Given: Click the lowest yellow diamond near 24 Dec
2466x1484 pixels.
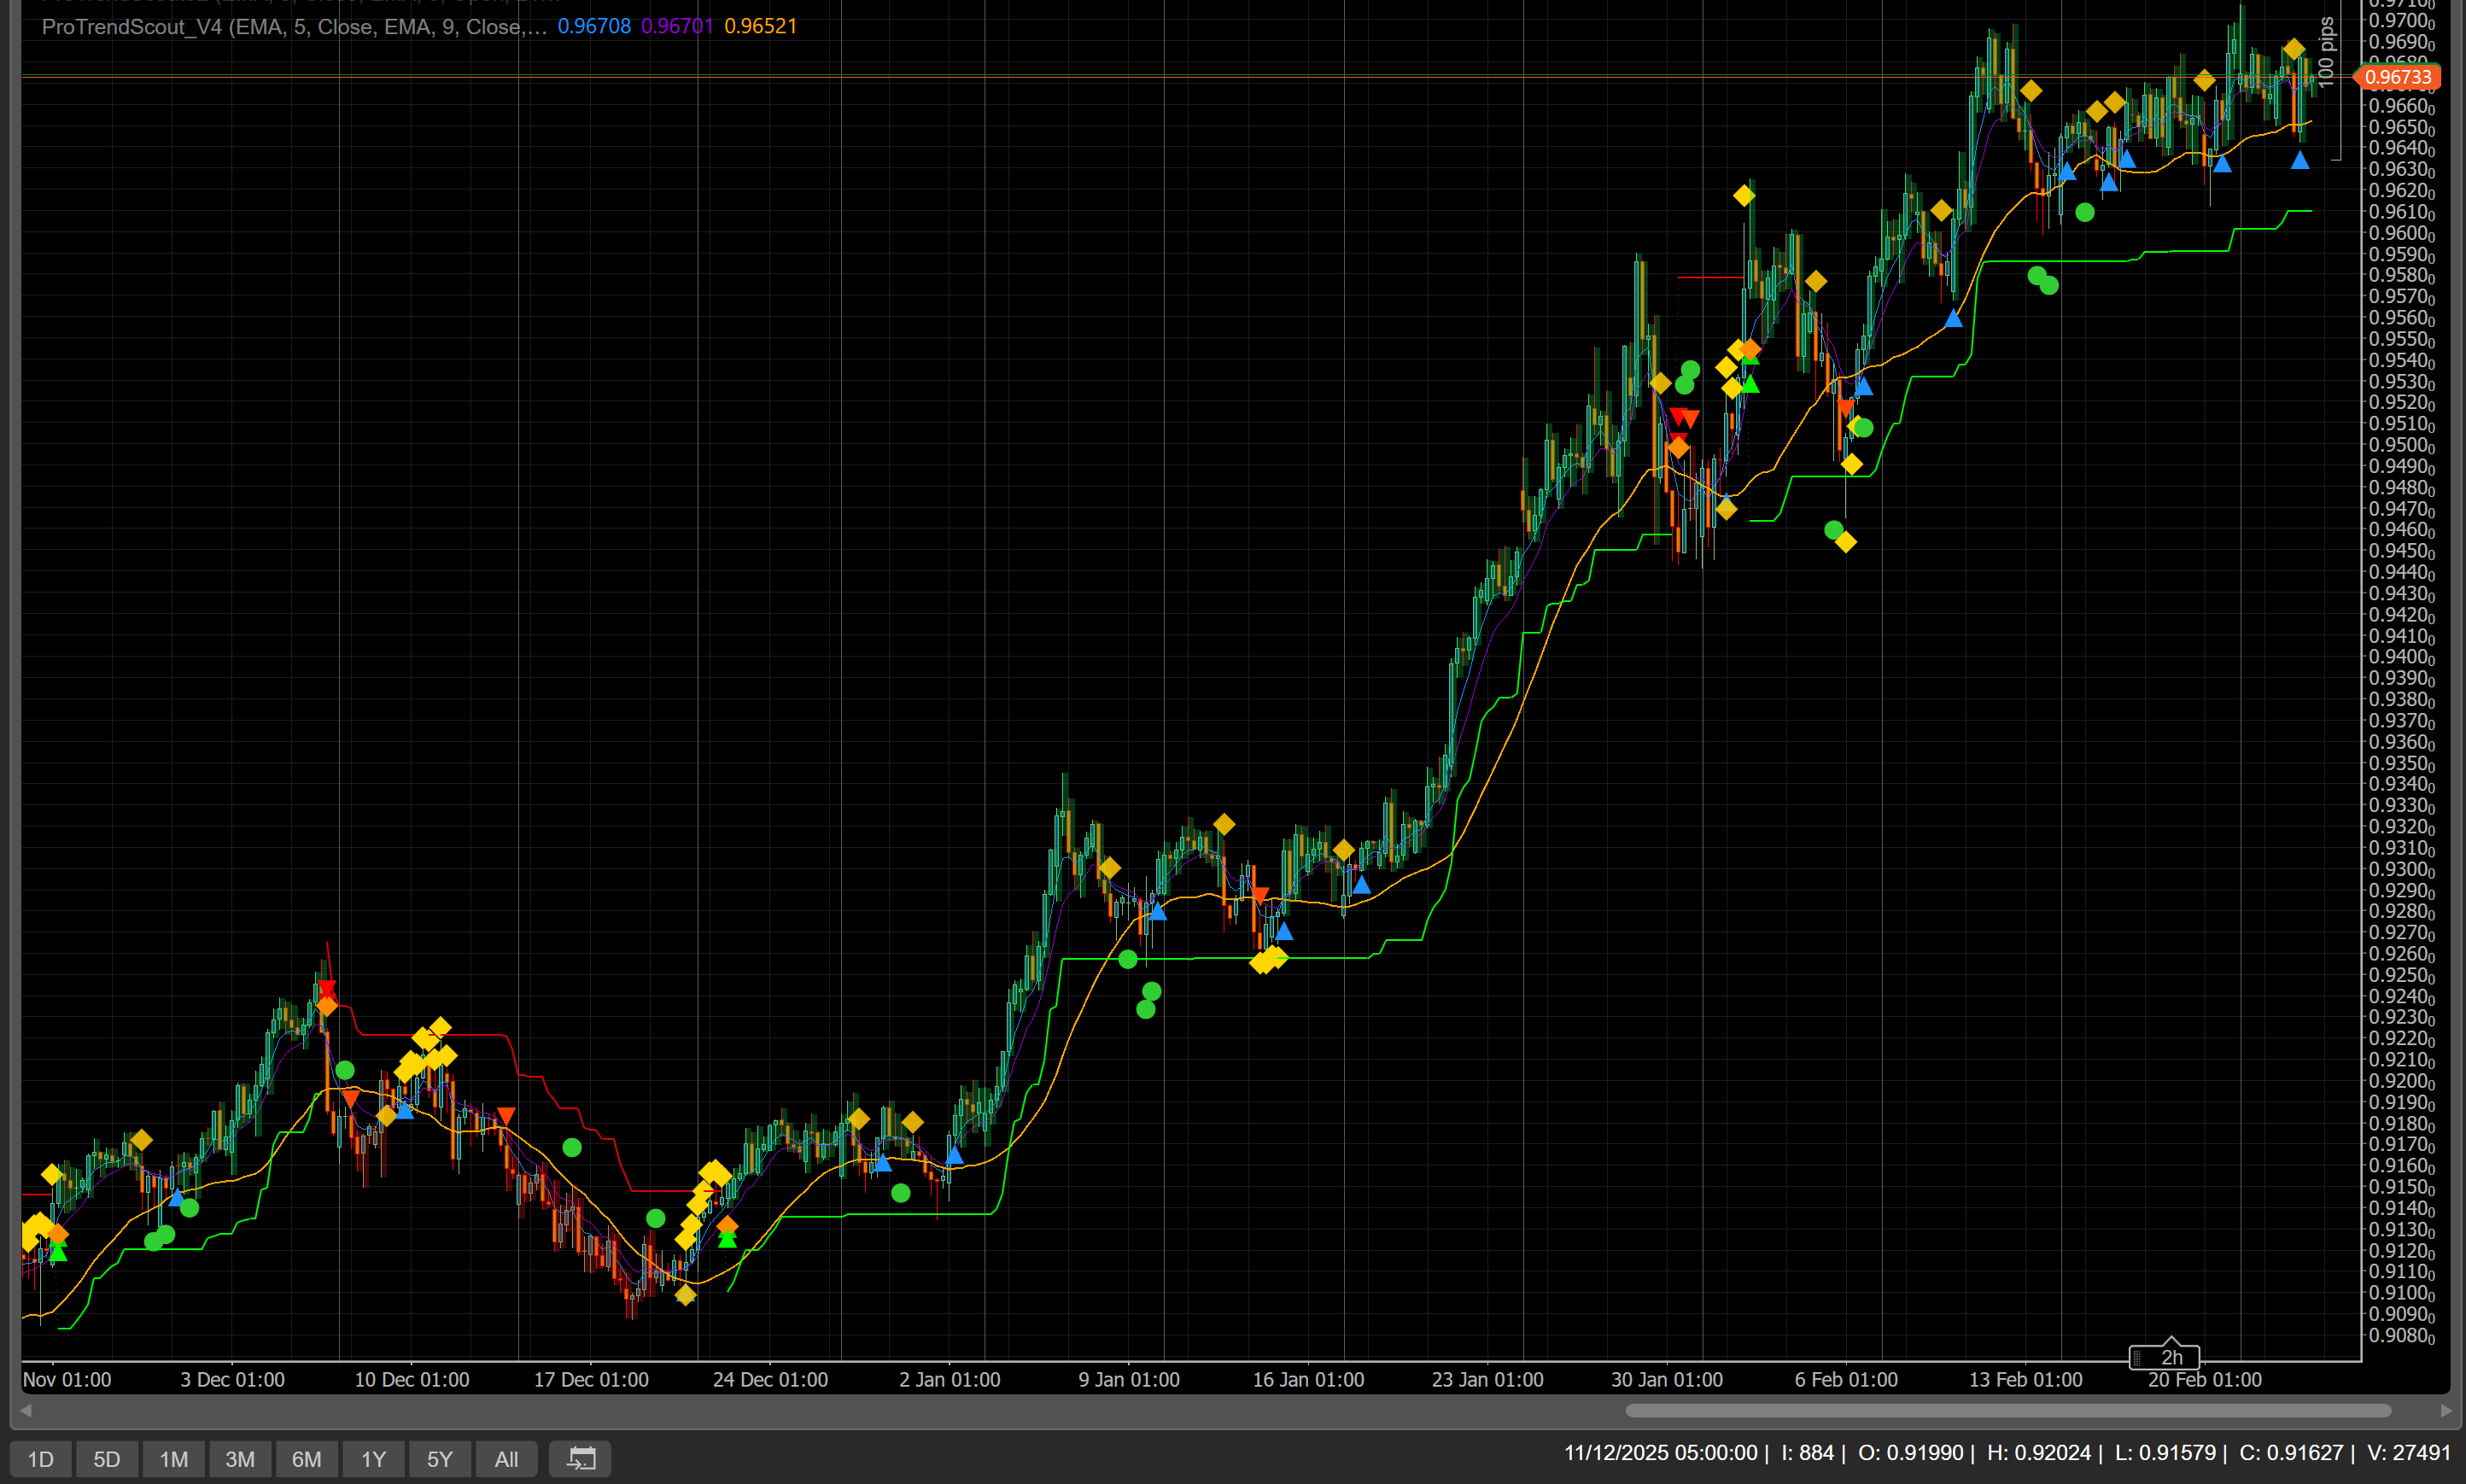Looking at the screenshot, I should 685,1295.
